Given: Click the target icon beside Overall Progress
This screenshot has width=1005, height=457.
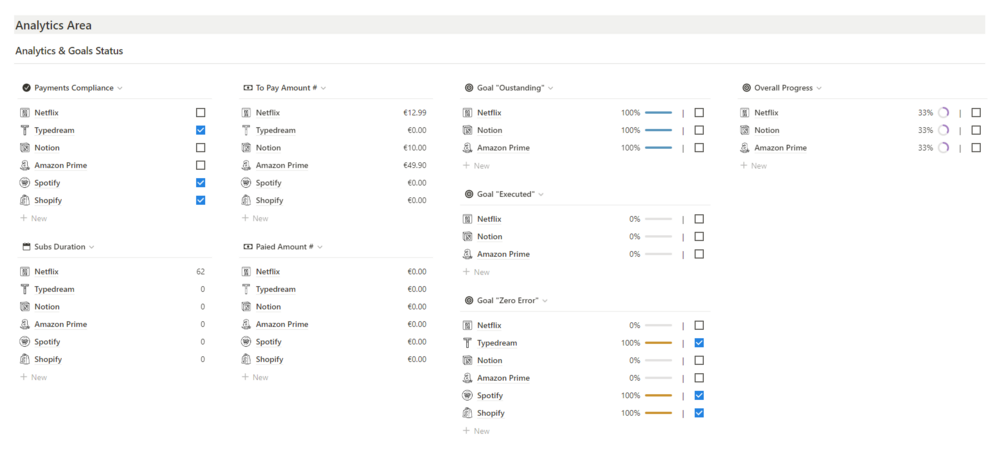Looking at the screenshot, I should (746, 88).
